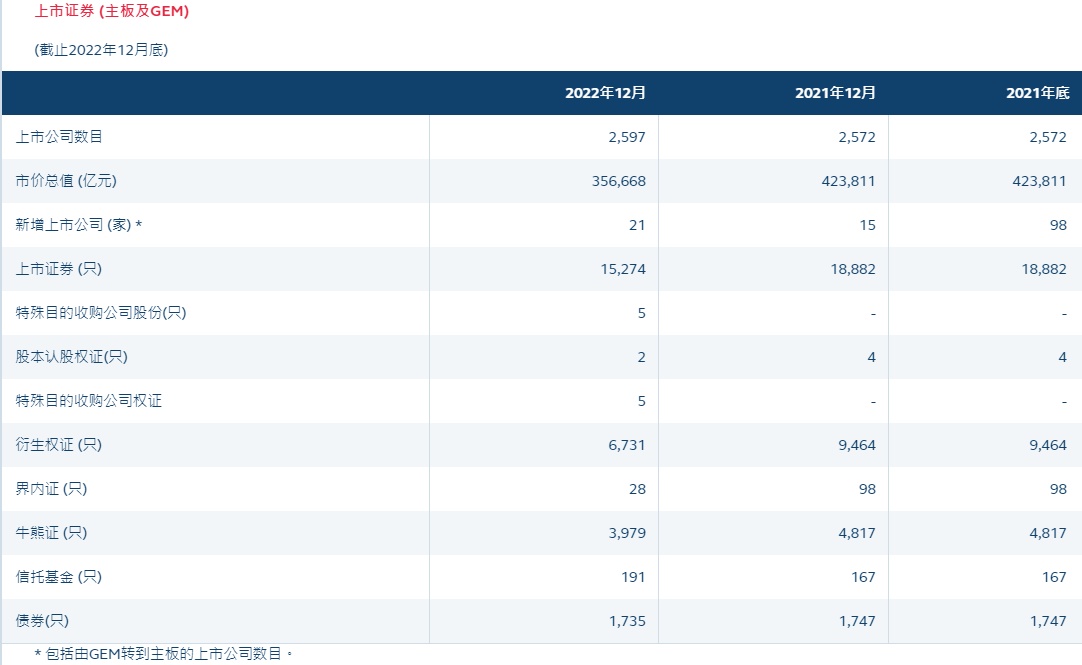
Task: Click the 上市证券 (只) row label
Action: [x=59, y=269]
